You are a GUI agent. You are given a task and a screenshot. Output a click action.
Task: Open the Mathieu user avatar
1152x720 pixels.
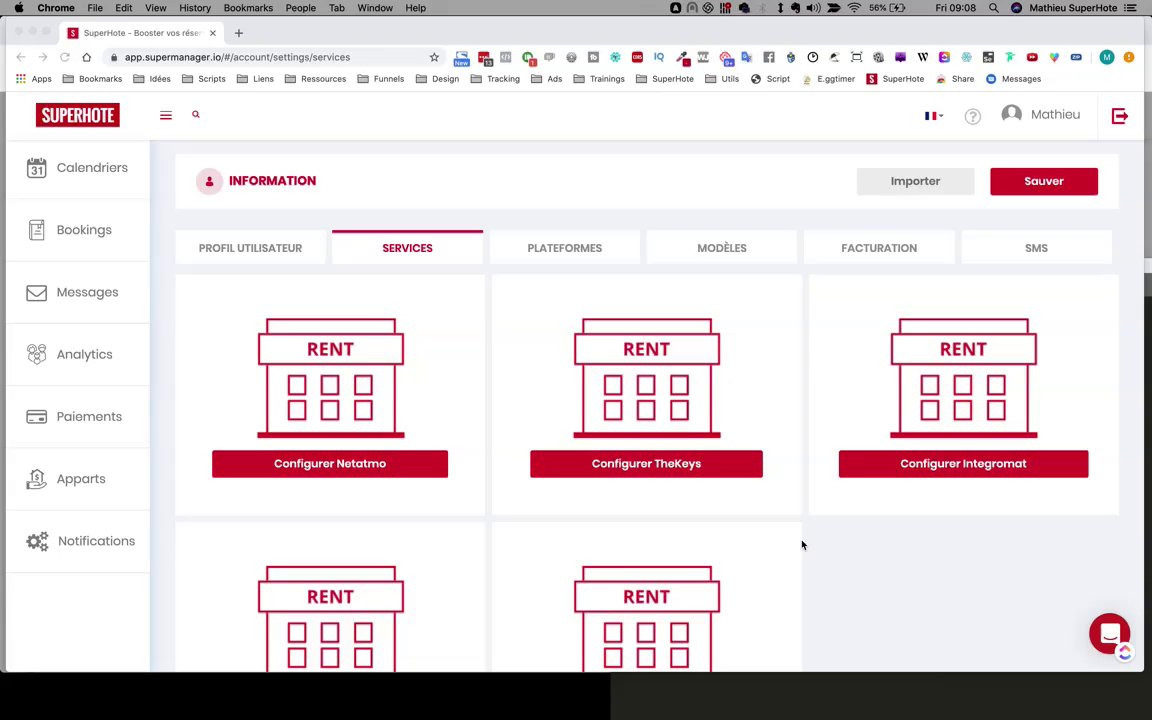pyautogui.click(x=1012, y=114)
